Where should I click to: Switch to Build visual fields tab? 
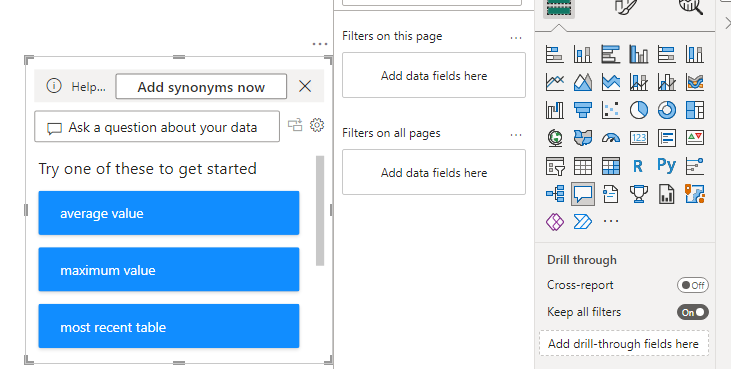(x=559, y=8)
